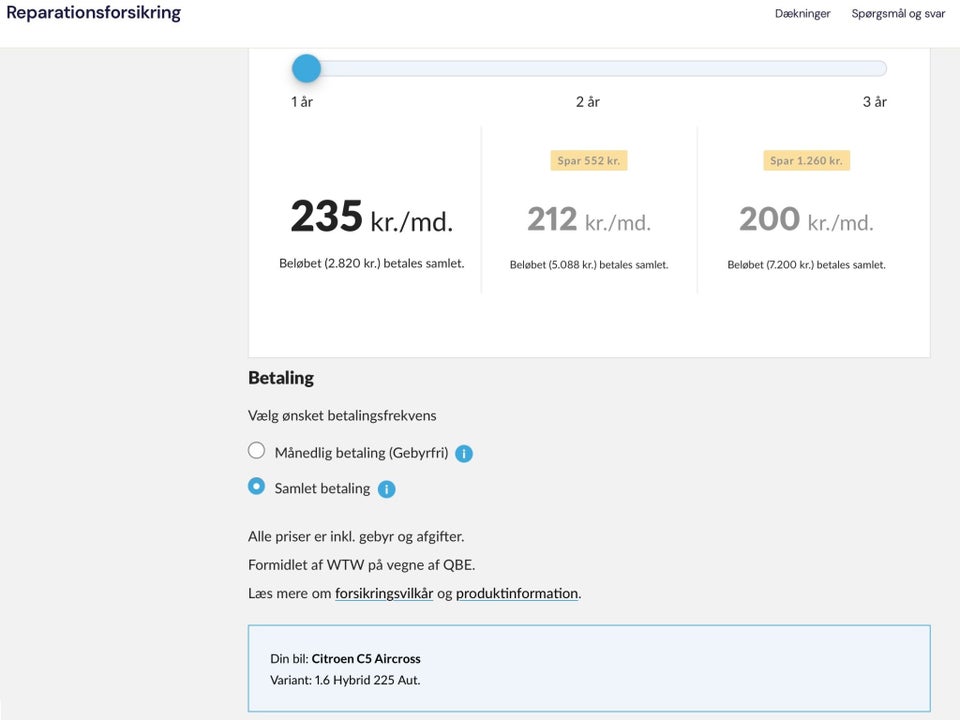Click the 3 år duration label
Screen dimensions: 960x720
874,102
